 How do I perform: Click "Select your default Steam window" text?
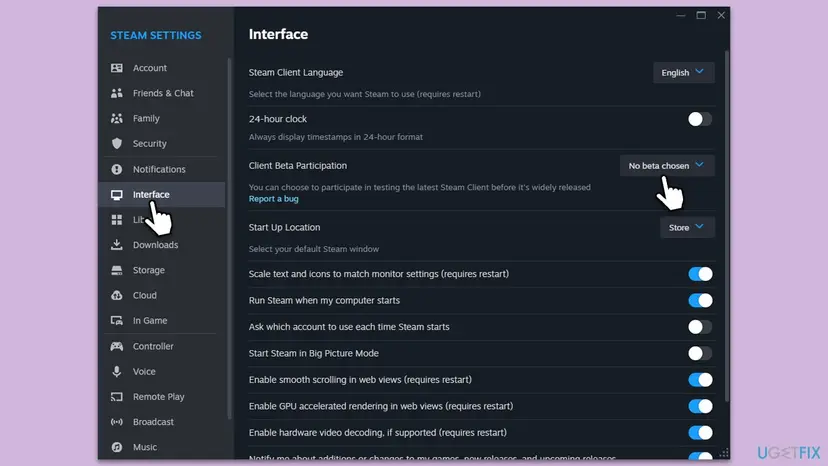pos(314,249)
